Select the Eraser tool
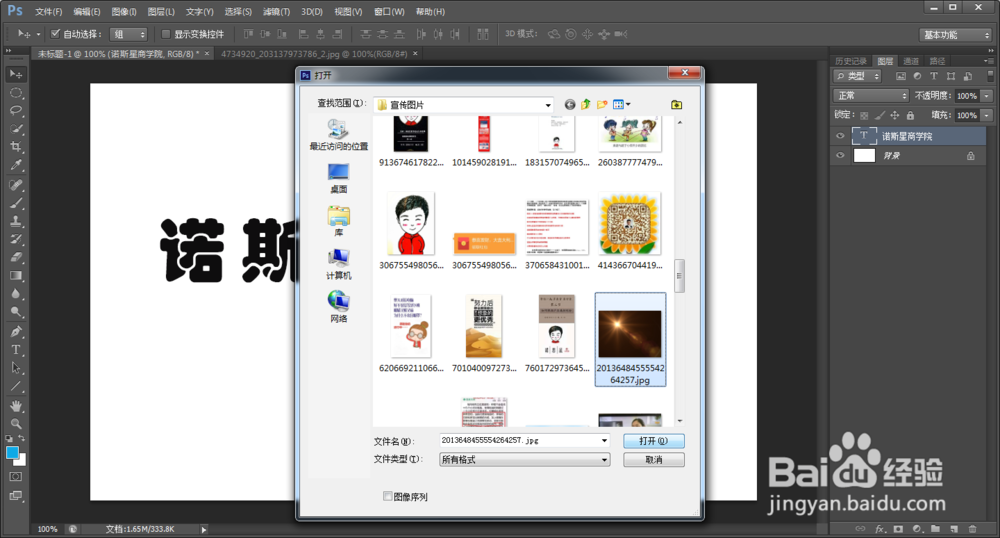This screenshot has width=1000, height=538. (16, 258)
